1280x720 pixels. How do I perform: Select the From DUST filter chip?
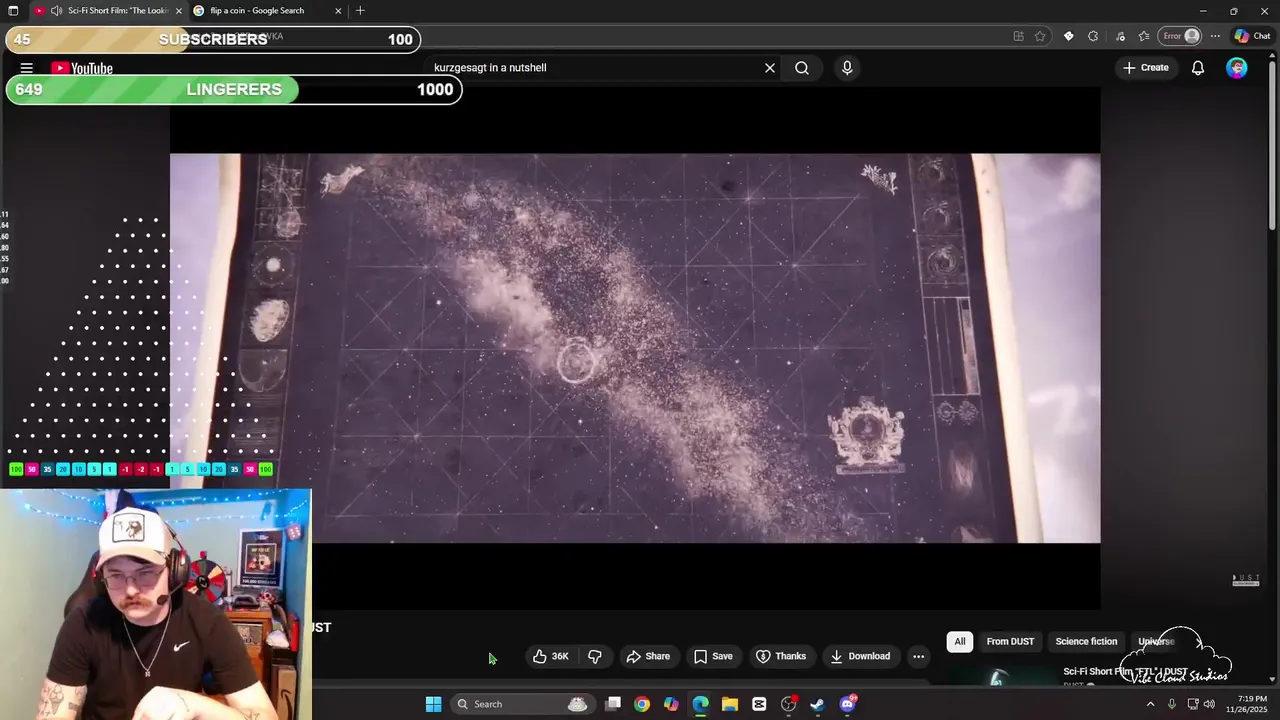(x=1010, y=642)
